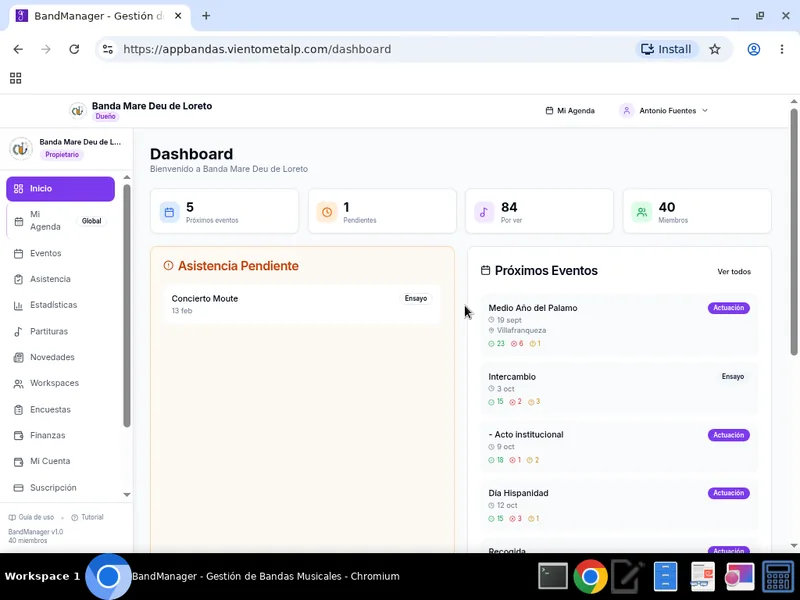View site information icon in address bar
Image resolution: width=800 pixels, height=600 pixels.
click(108, 49)
